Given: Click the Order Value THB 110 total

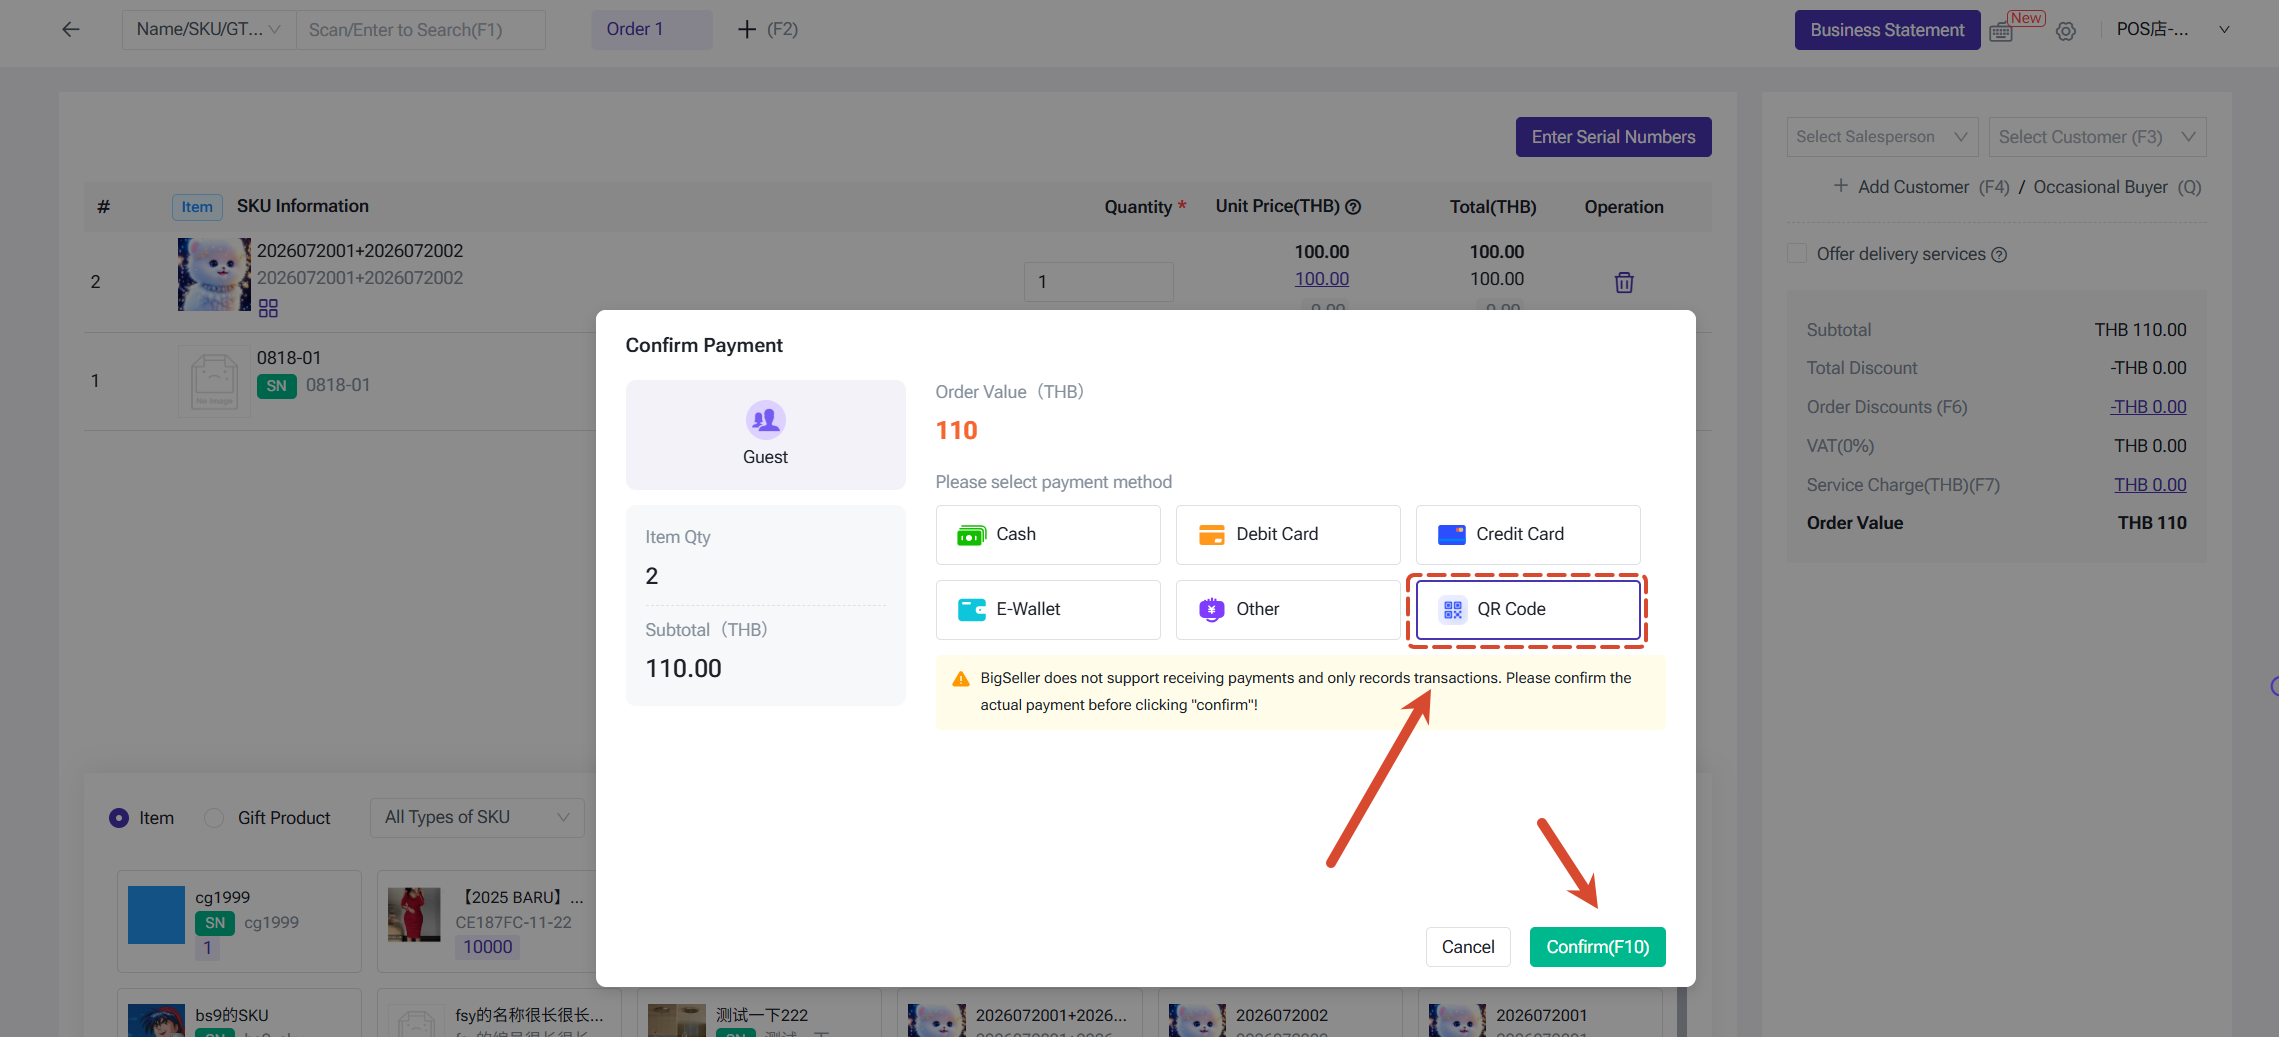Looking at the screenshot, I should click(2152, 523).
